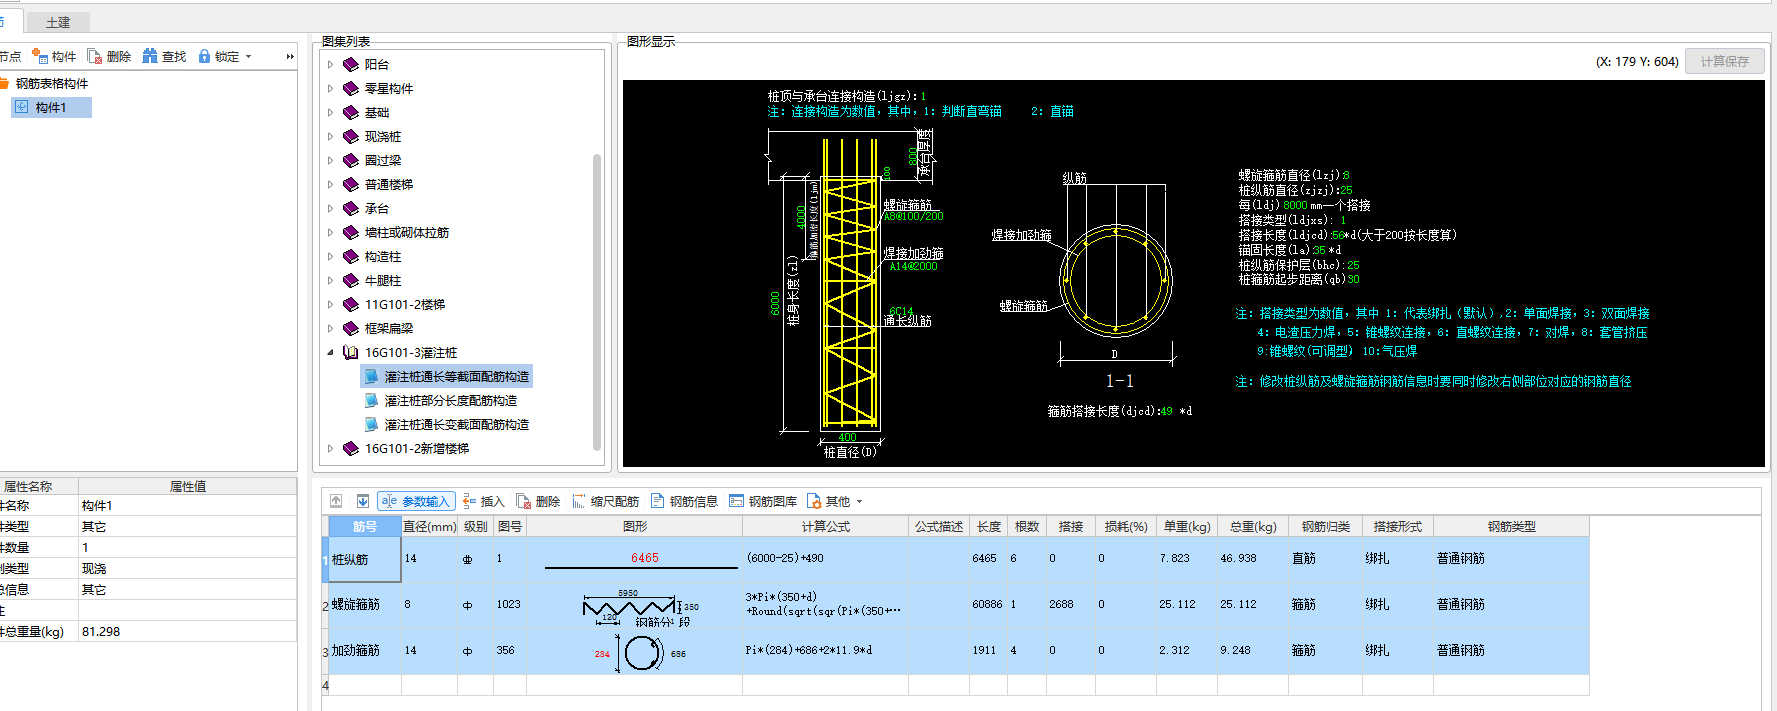The height and width of the screenshot is (711, 1777).
Task: Click the 桩纵筋 row name cell
Action: pos(365,559)
